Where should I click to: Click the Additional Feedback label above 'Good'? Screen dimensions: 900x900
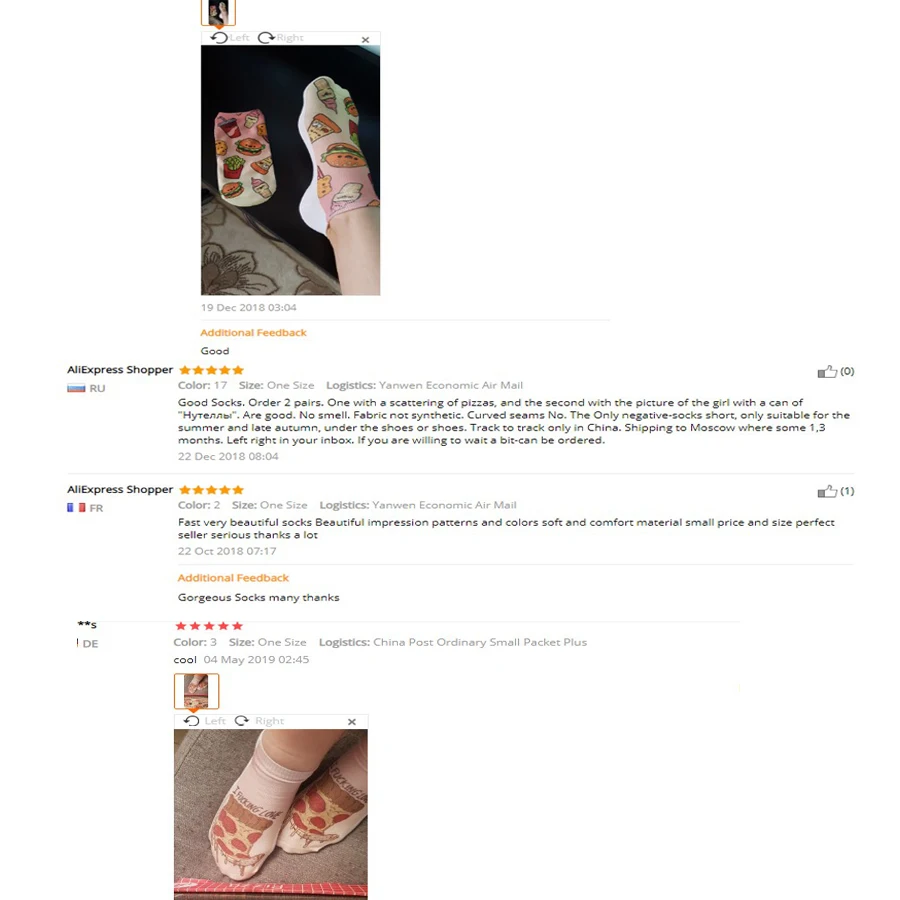[253, 333]
